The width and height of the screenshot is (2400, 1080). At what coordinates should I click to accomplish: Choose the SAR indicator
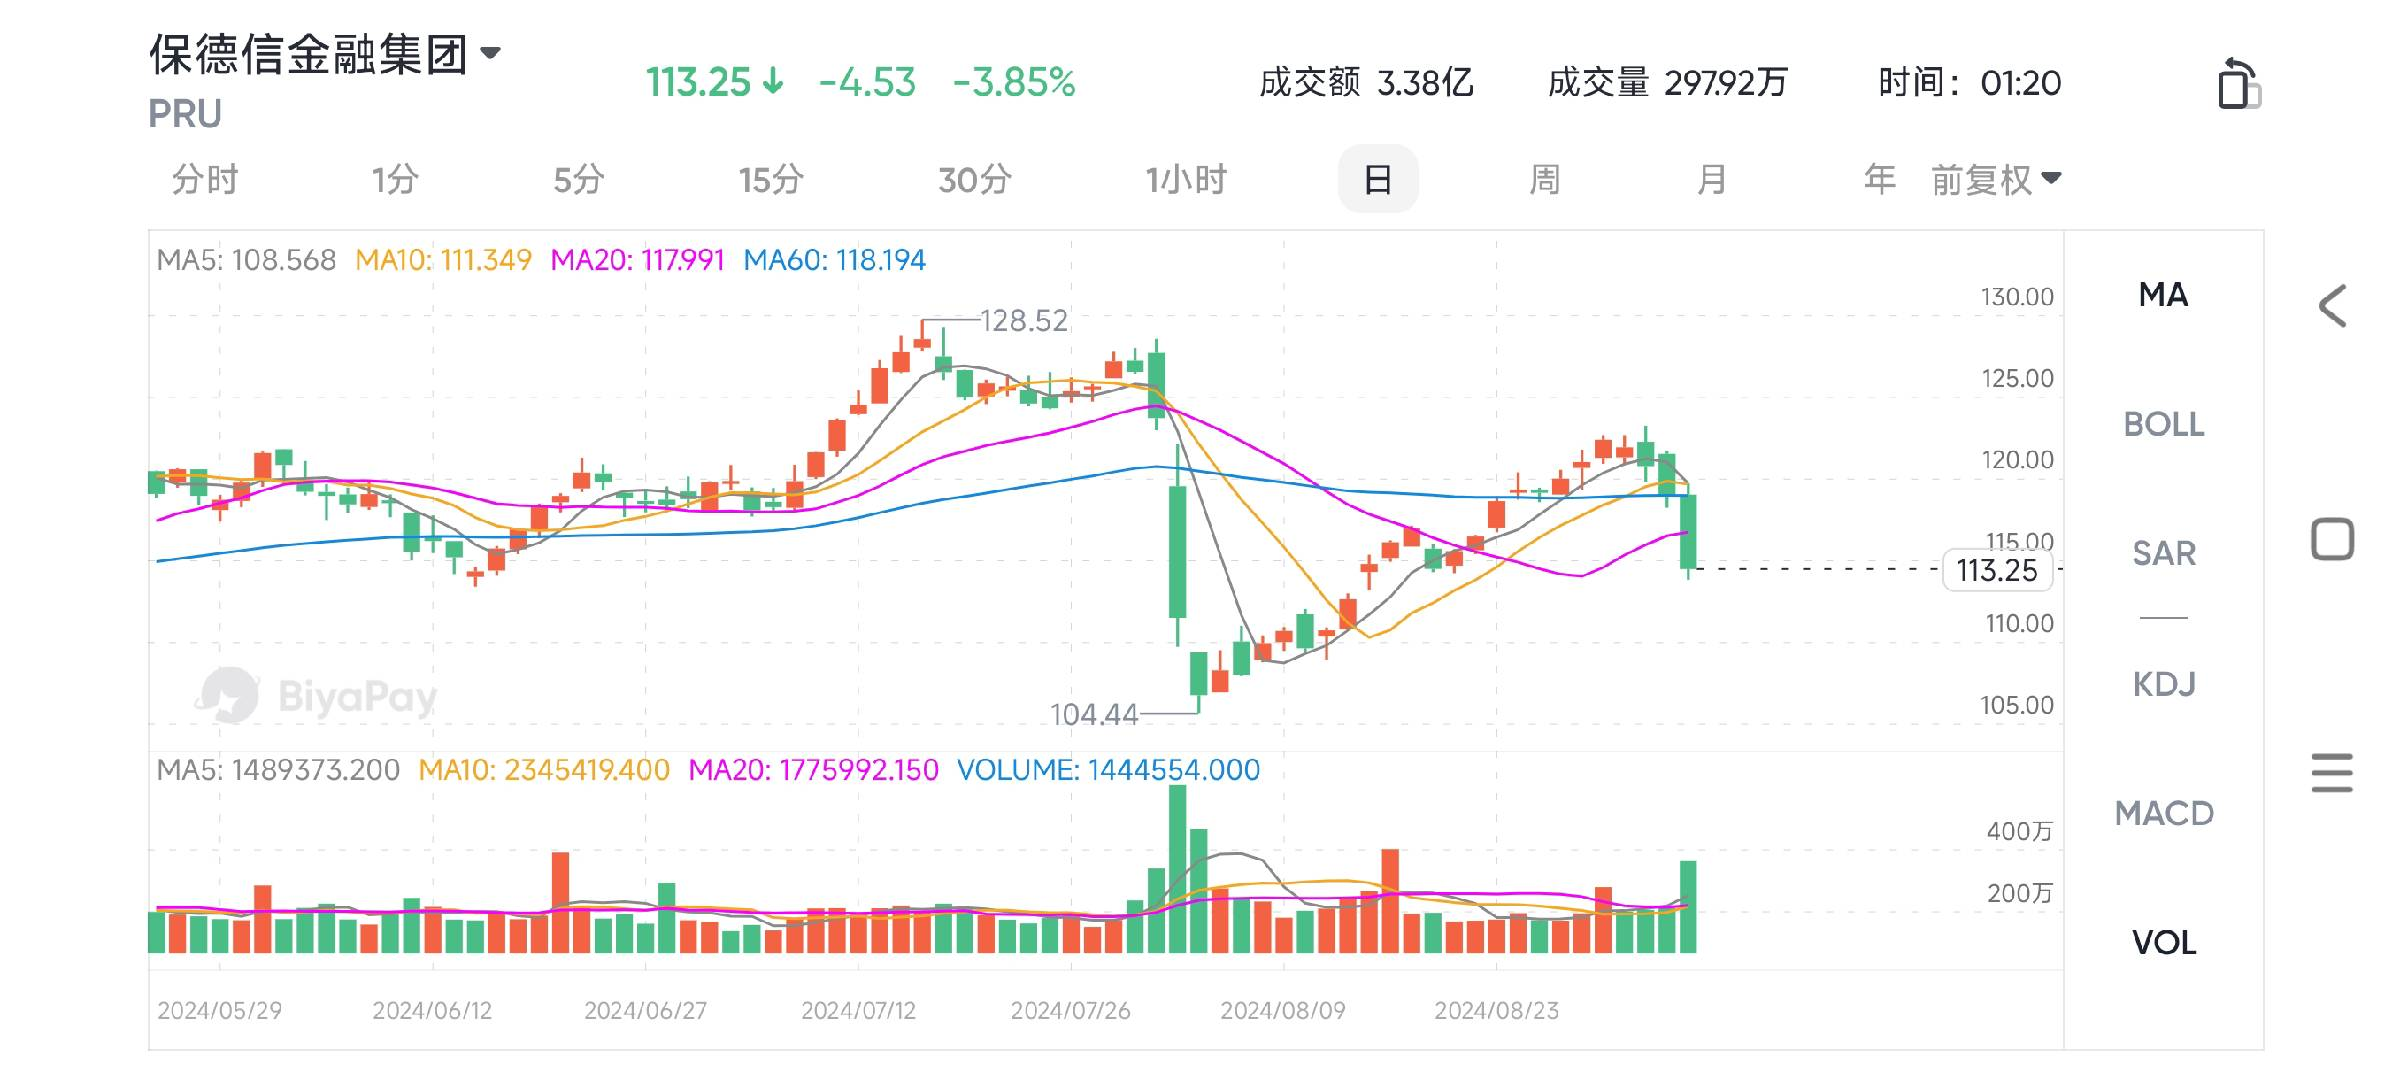click(x=2163, y=553)
